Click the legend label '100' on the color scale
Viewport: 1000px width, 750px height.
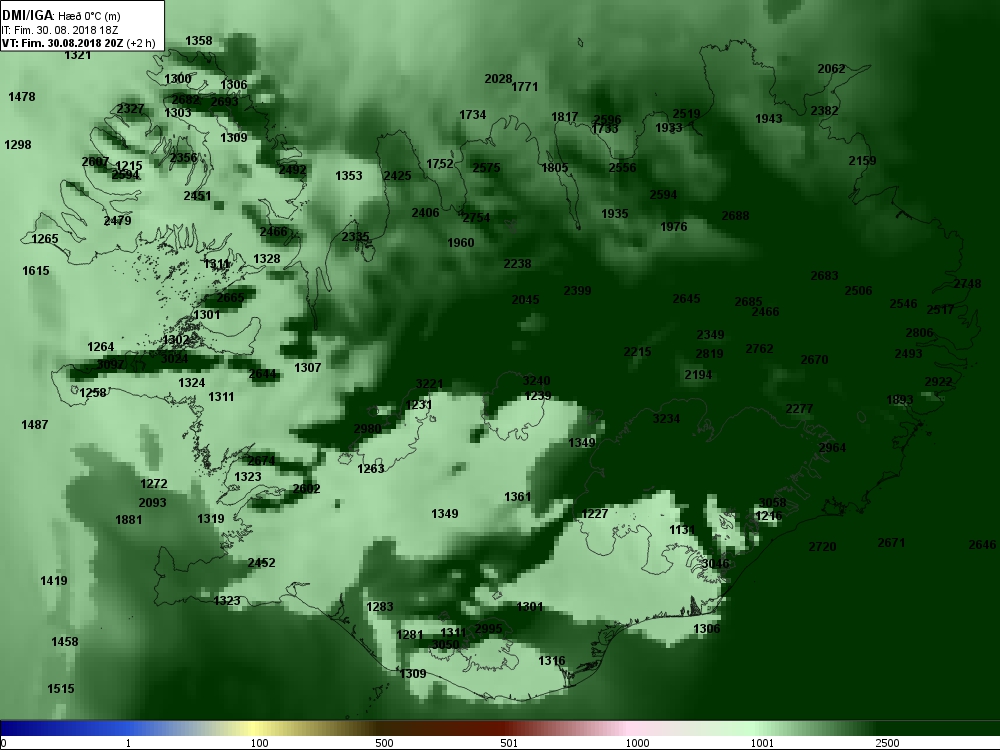point(259,743)
